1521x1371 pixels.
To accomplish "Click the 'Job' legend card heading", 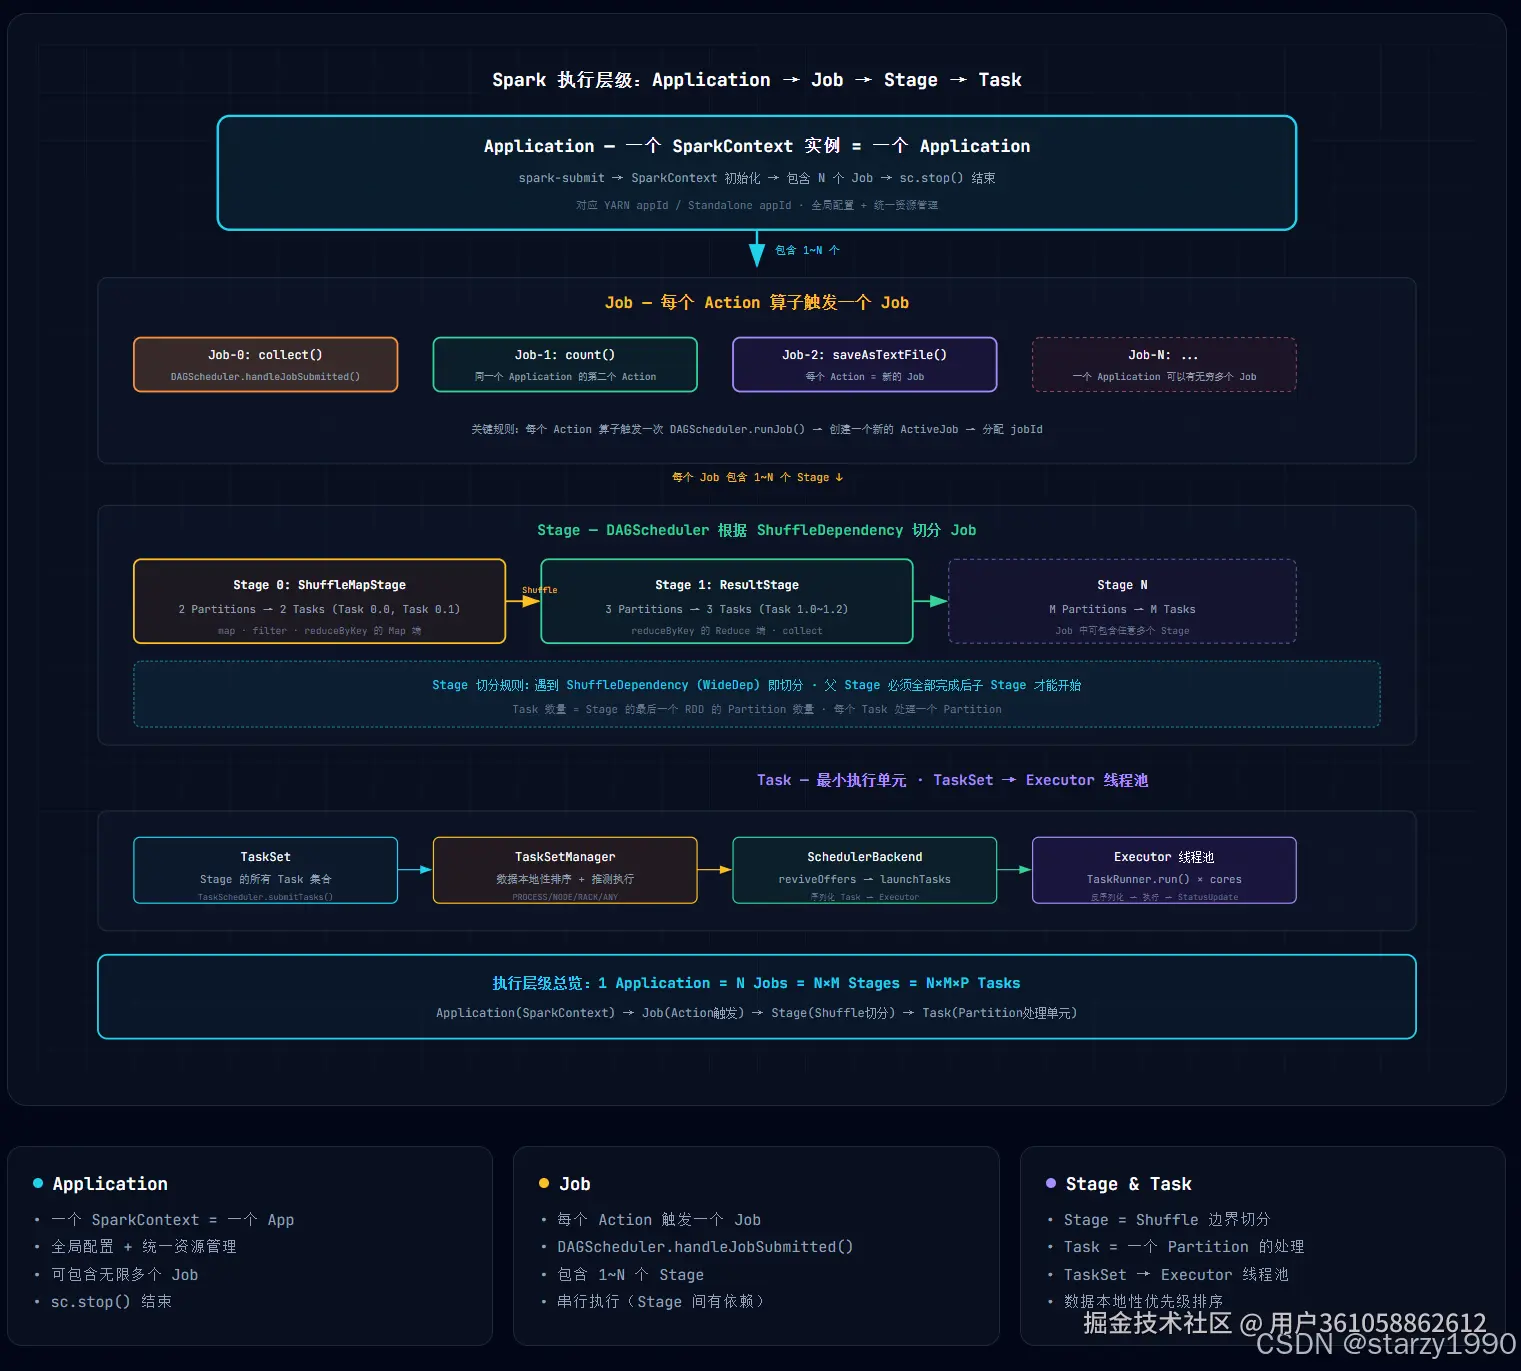I will (x=575, y=1184).
